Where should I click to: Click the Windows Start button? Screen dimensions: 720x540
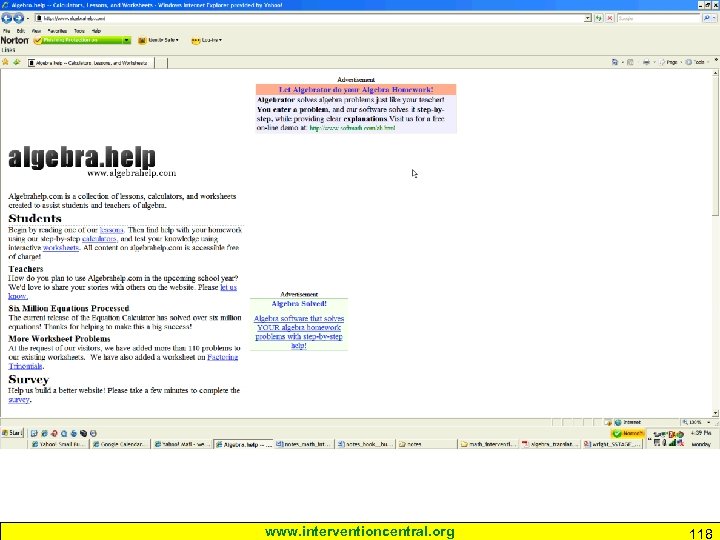pyautogui.click(x=12, y=433)
